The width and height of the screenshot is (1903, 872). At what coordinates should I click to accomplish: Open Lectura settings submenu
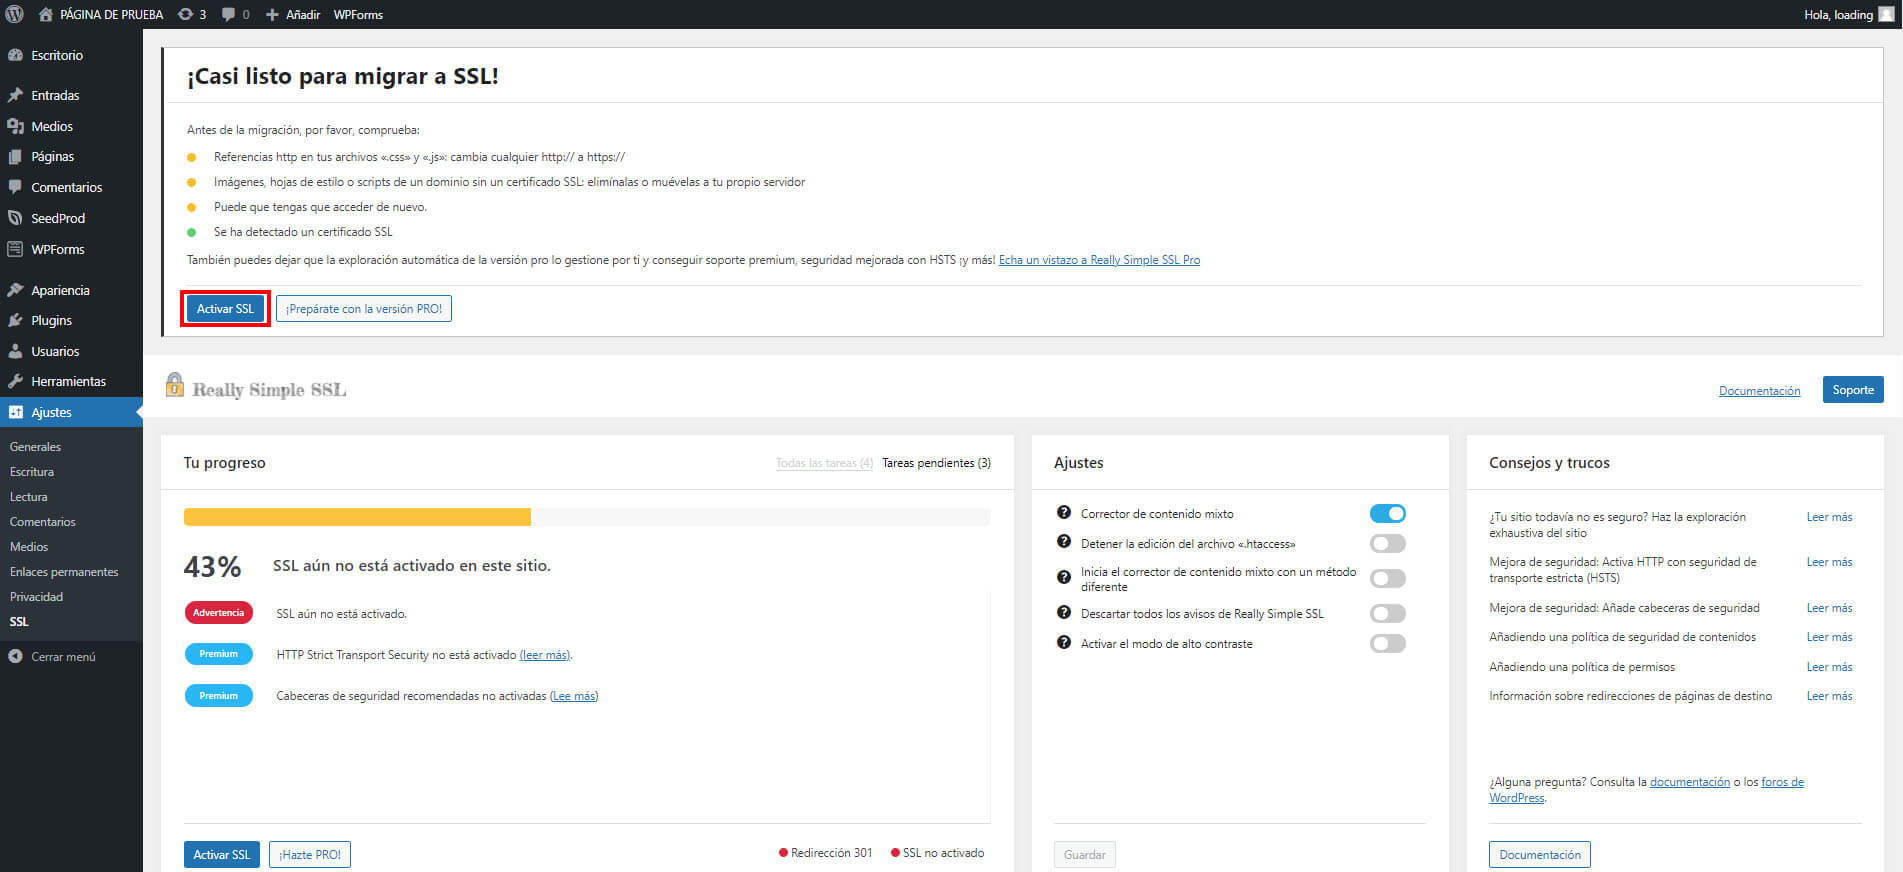28,497
